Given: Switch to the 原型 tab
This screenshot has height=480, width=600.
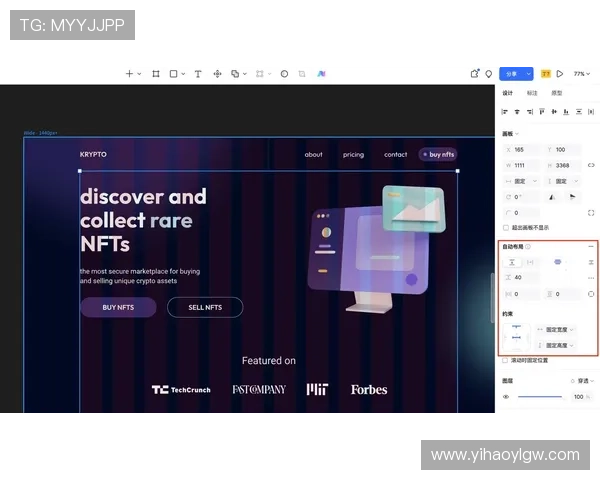Looking at the screenshot, I should 557,93.
